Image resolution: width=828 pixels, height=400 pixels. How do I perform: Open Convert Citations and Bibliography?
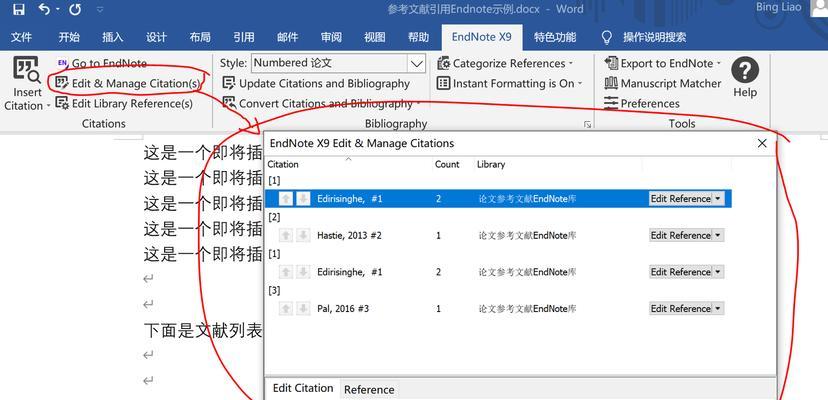pos(321,104)
